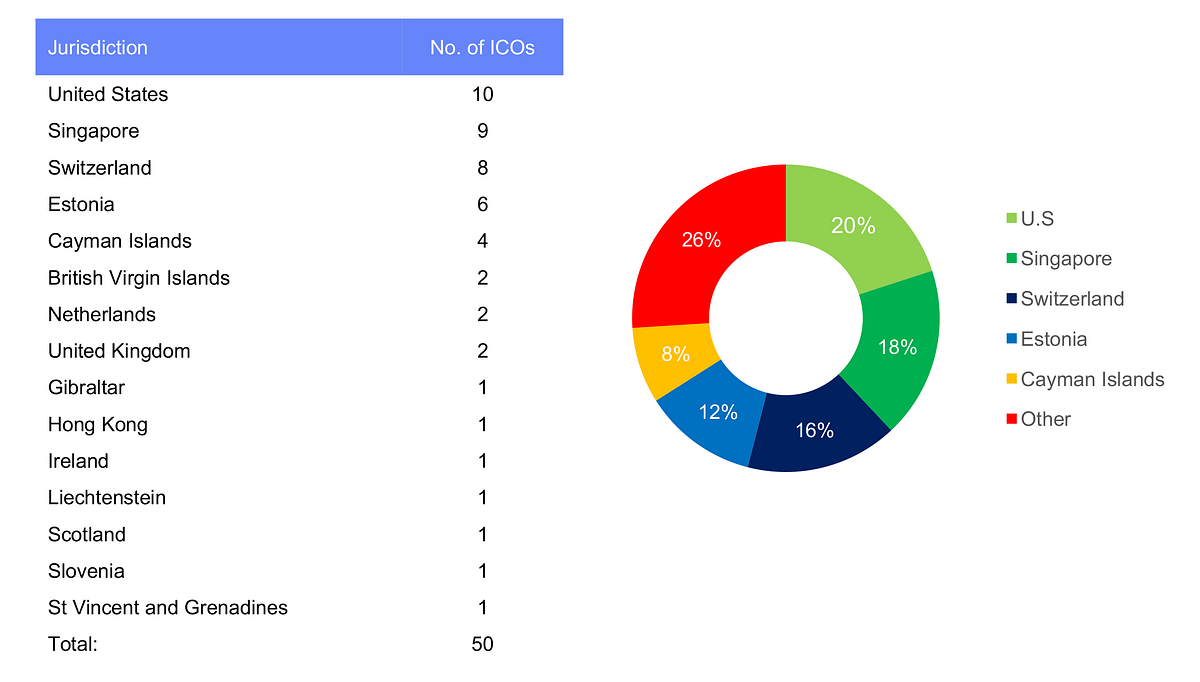Click the Switzerland legend color swatch
Image resolution: width=1200 pixels, height=682 pixels.
[1012, 299]
